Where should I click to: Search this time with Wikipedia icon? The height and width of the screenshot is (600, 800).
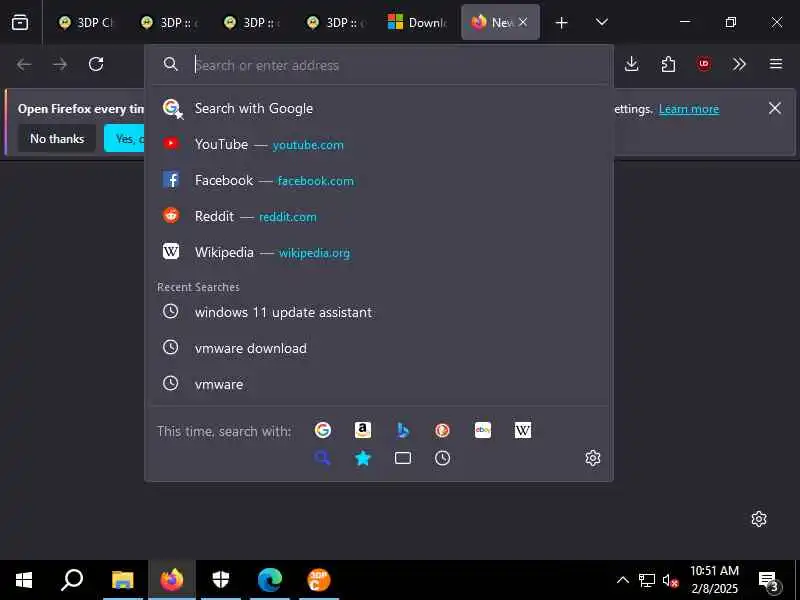pyautogui.click(x=522, y=430)
